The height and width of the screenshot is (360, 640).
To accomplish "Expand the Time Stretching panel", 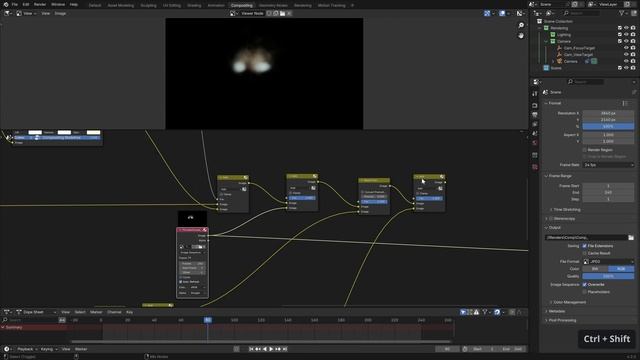I will pos(551,210).
